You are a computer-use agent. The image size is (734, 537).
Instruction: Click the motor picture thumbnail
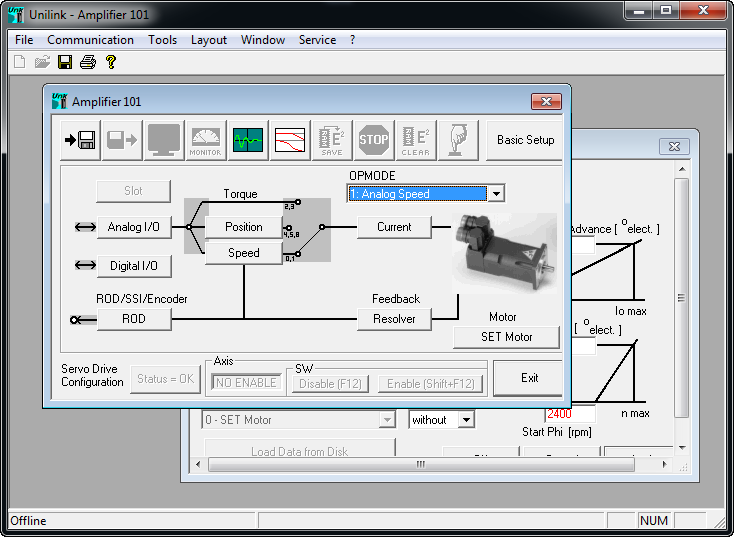point(504,253)
